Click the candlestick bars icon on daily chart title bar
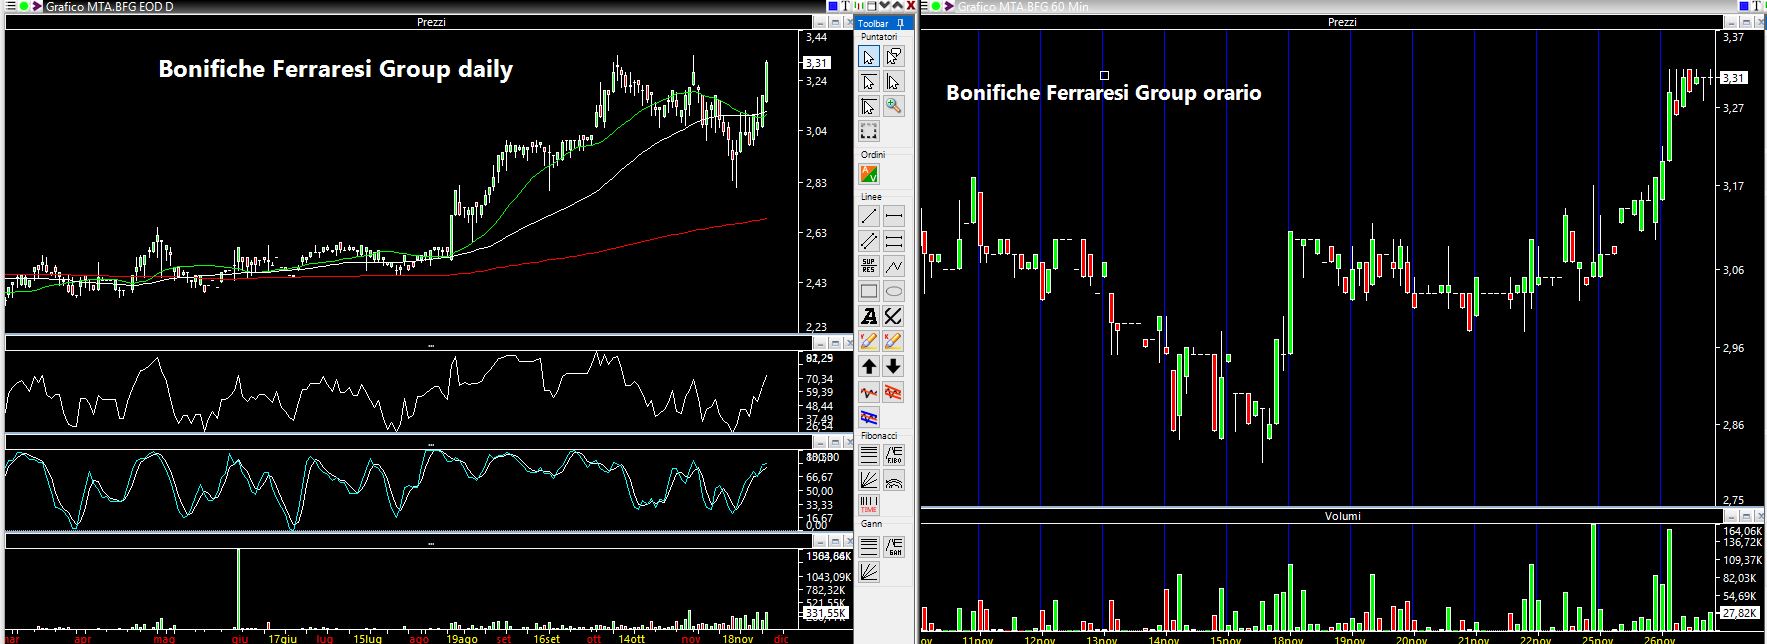Viewport: 1767px width, 644px height. pyautogui.click(x=858, y=6)
